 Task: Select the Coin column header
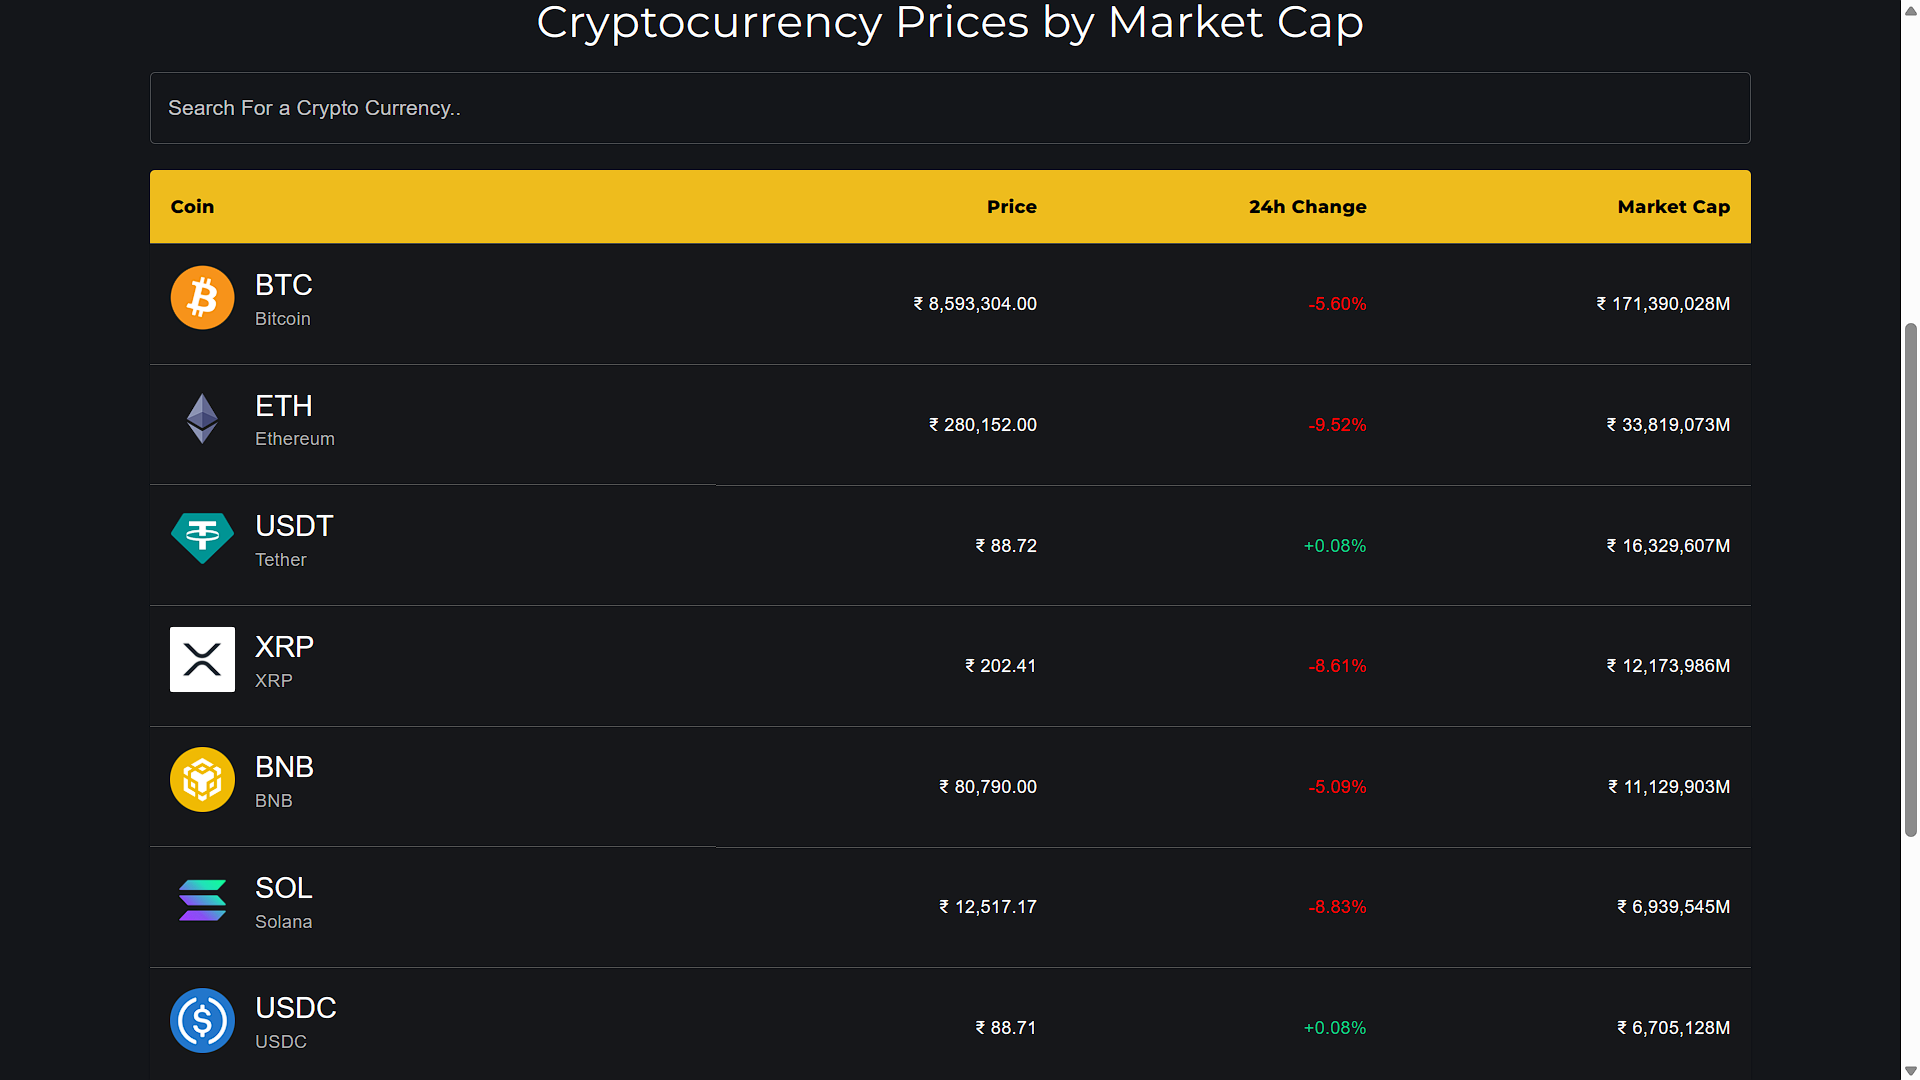(192, 207)
